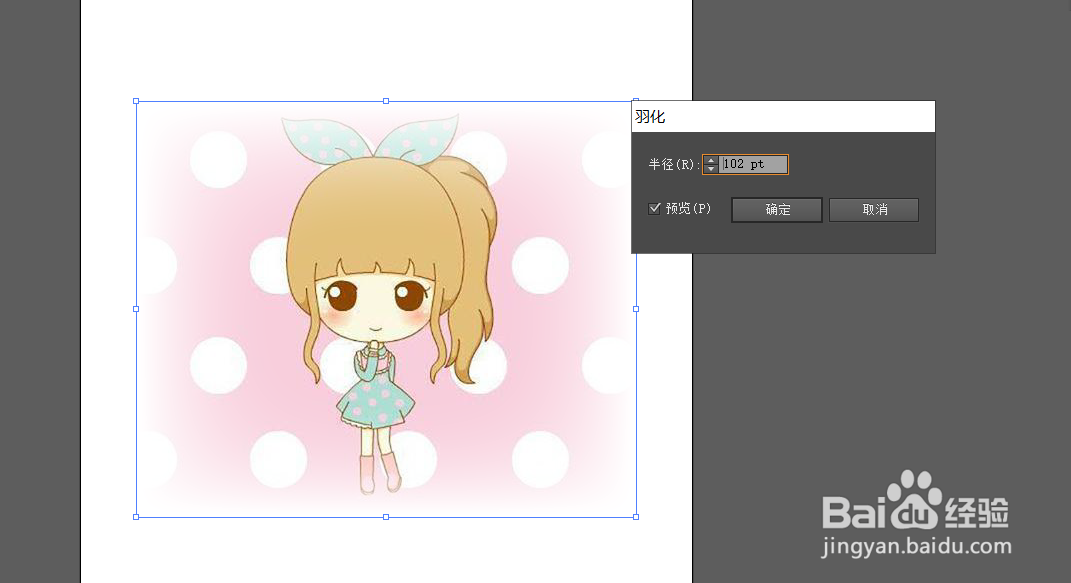Viewport: 1071px width, 583px height.
Task: Click the top-left selection handle of the image
Action: coord(136,101)
